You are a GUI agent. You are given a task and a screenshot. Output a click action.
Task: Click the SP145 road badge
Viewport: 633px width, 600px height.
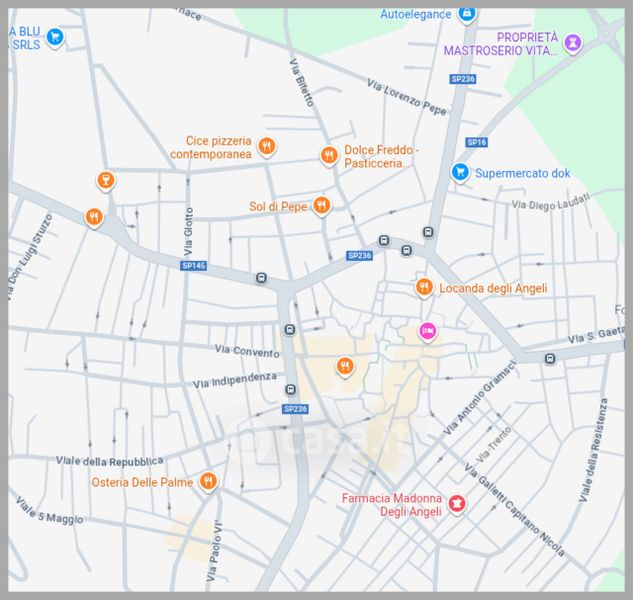tap(193, 266)
